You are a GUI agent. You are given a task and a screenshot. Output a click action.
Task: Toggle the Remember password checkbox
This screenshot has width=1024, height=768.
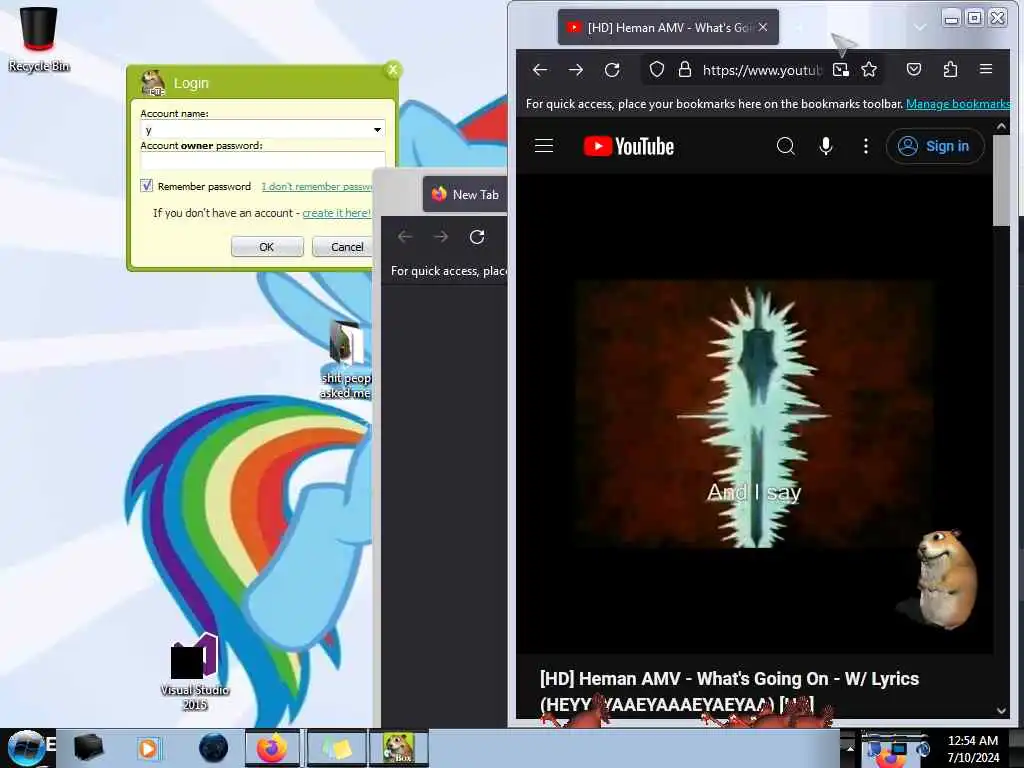pyautogui.click(x=147, y=186)
